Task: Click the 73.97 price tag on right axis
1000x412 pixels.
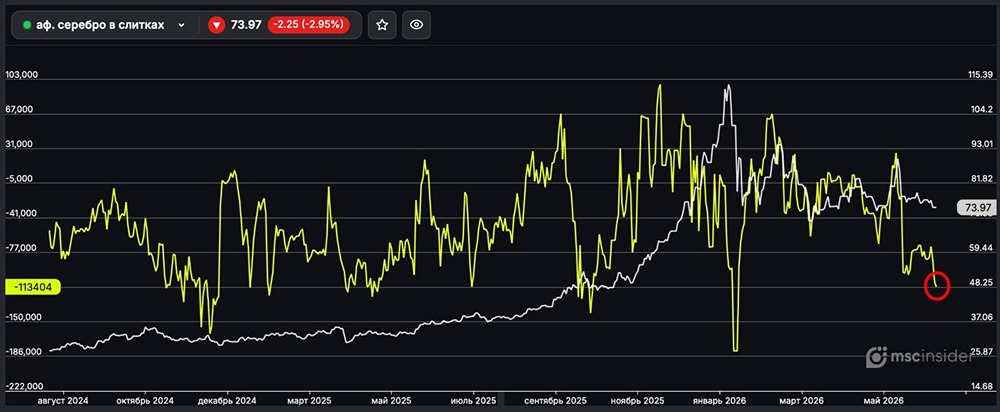Action: tap(976, 207)
